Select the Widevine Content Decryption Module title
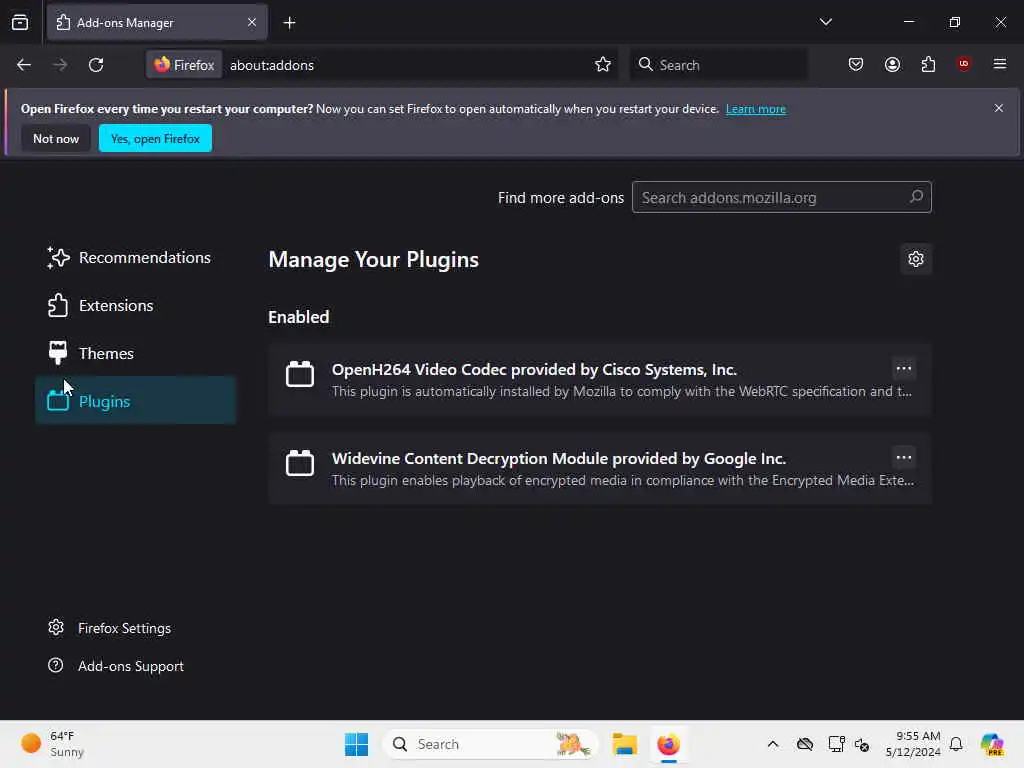 point(558,458)
